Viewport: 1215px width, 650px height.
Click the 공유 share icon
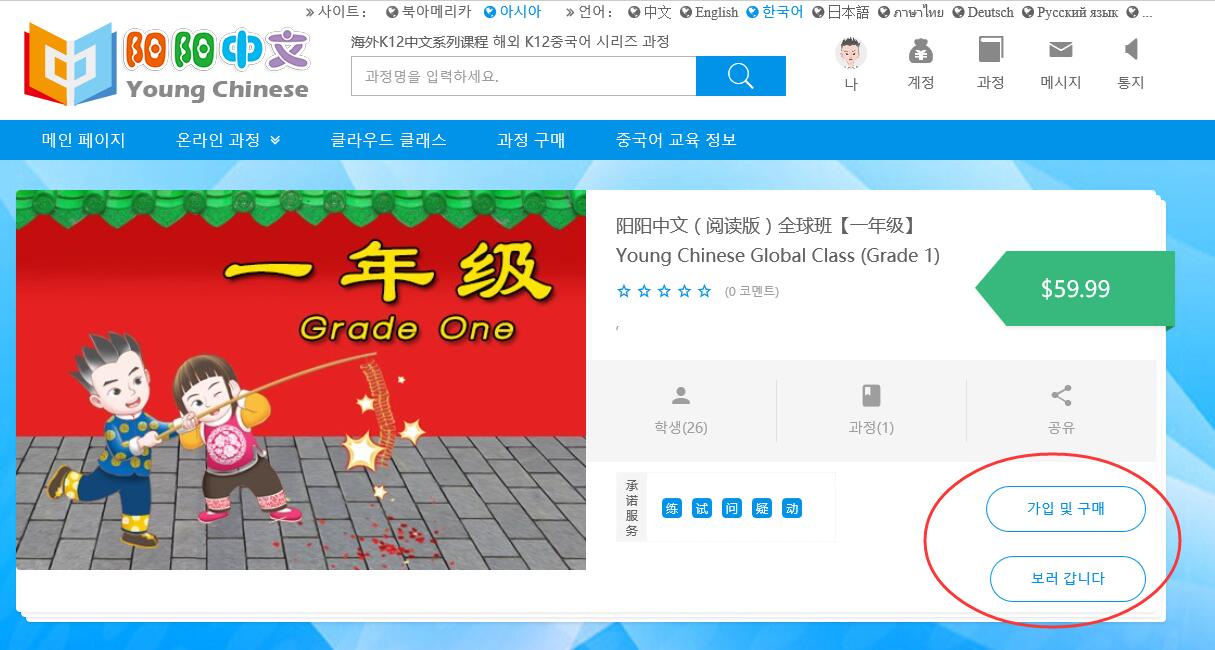[1061, 395]
